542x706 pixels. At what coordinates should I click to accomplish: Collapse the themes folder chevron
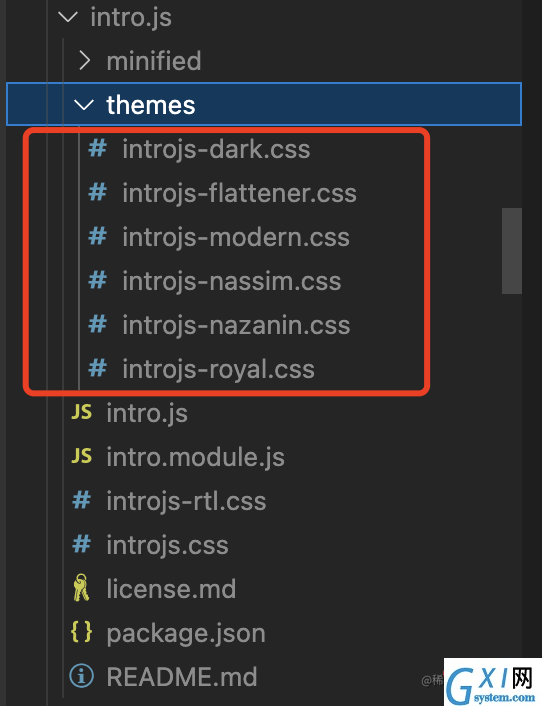pos(84,105)
